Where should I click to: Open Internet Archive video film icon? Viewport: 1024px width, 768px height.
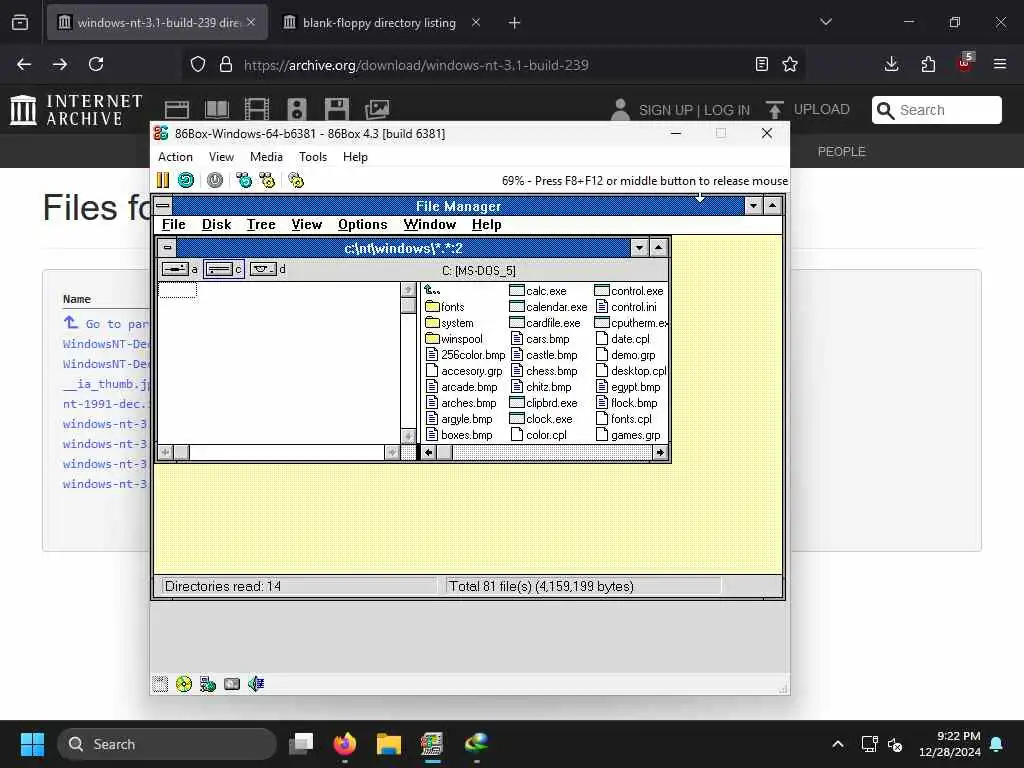257,110
